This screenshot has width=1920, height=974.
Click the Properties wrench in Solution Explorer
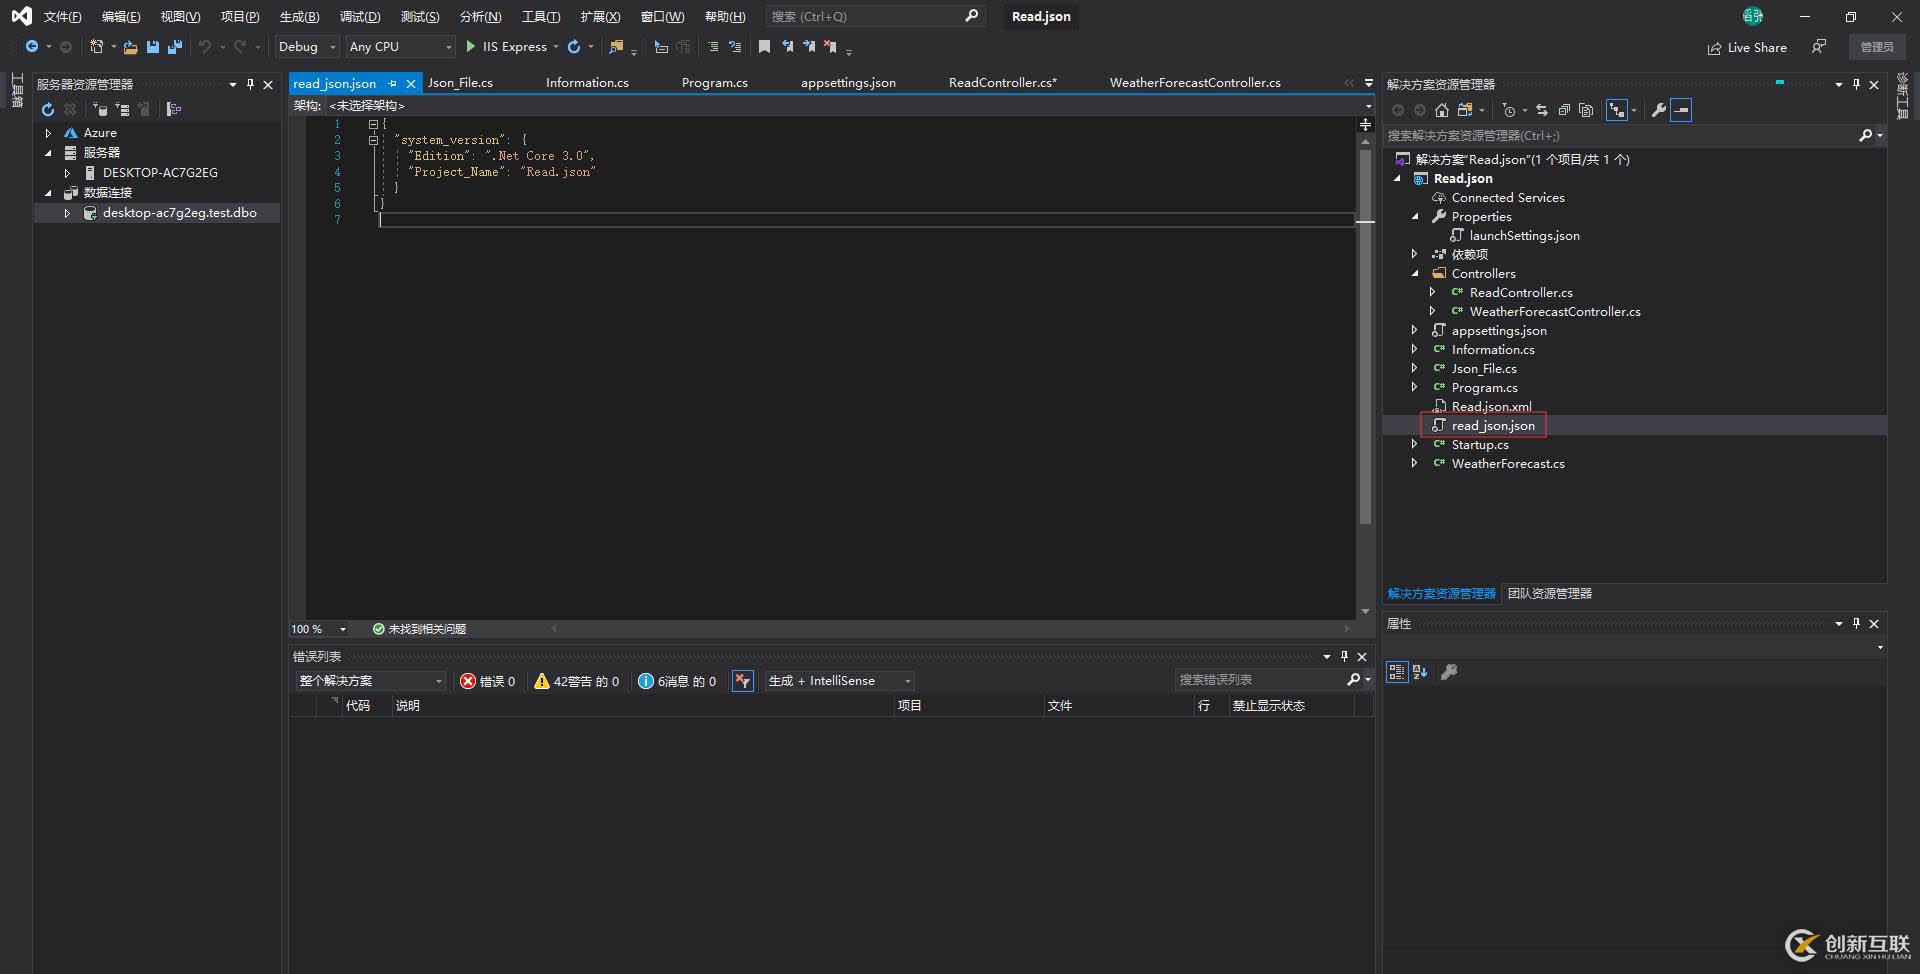coord(1658,110)
